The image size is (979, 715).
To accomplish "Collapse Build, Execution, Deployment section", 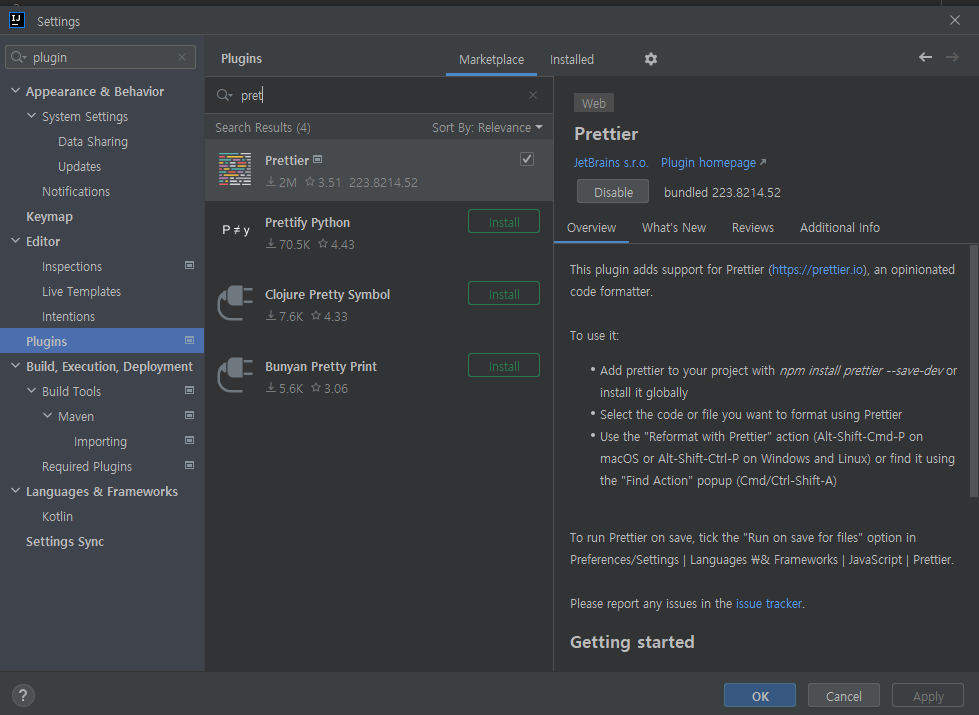I will tap(16, 366).
